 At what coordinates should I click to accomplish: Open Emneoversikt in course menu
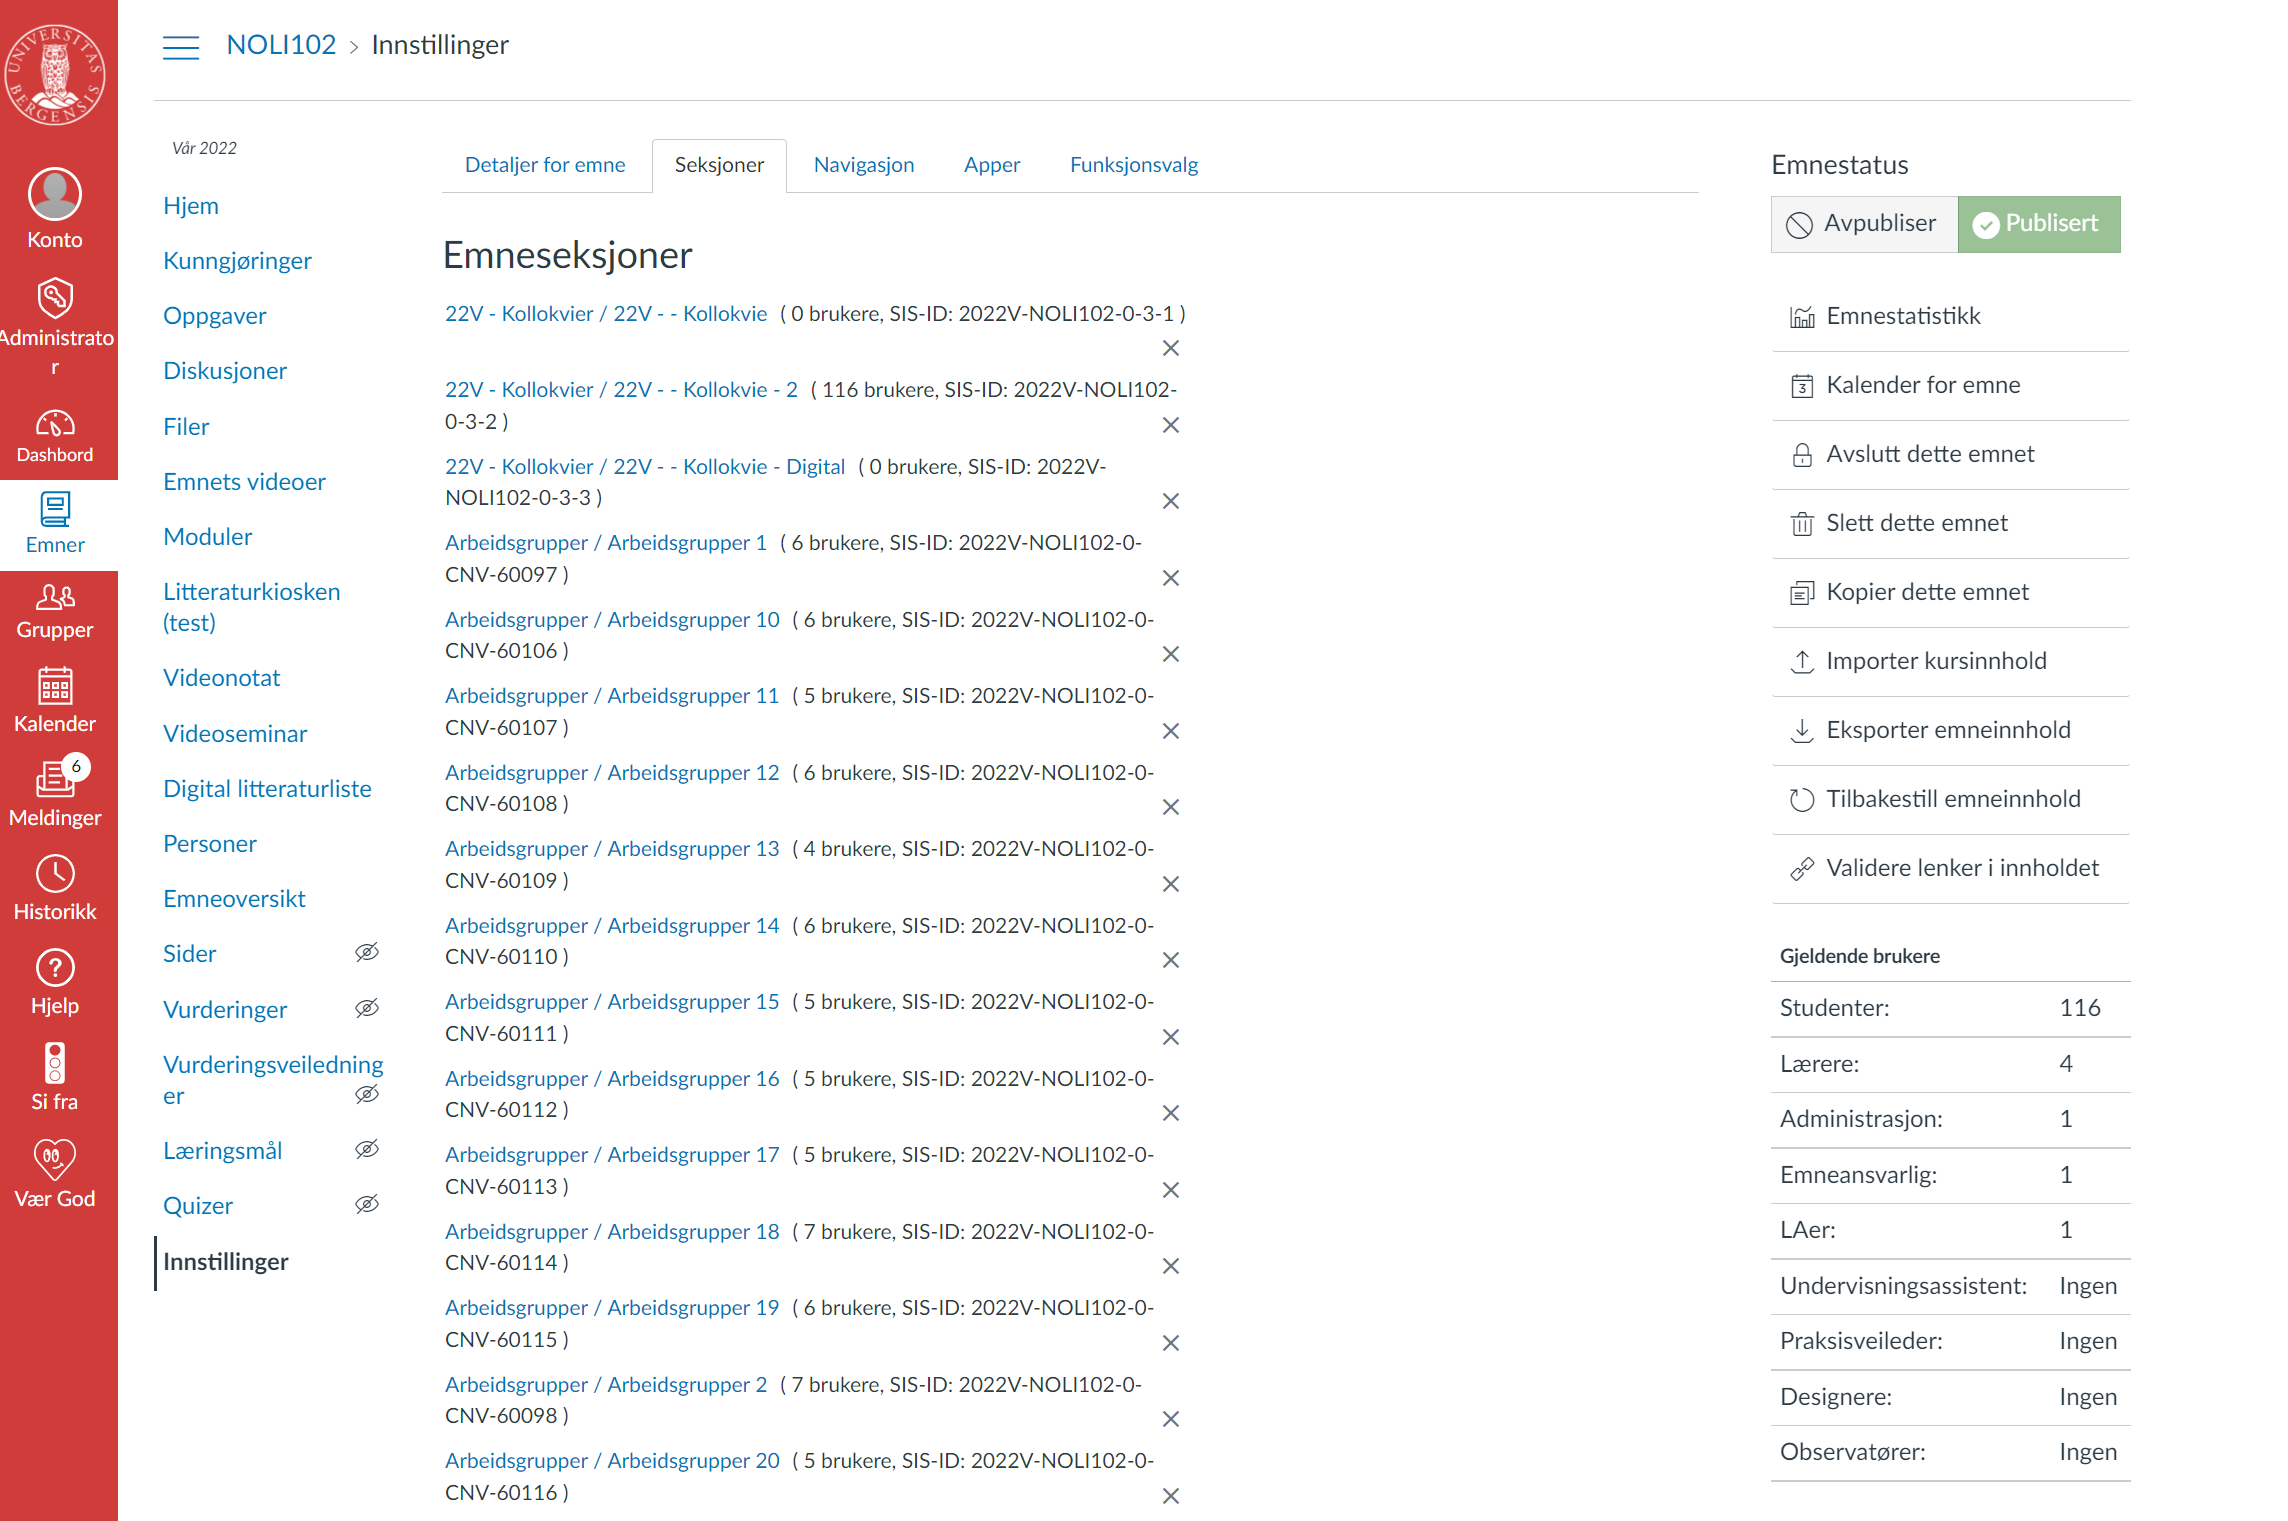pos(234,899)
